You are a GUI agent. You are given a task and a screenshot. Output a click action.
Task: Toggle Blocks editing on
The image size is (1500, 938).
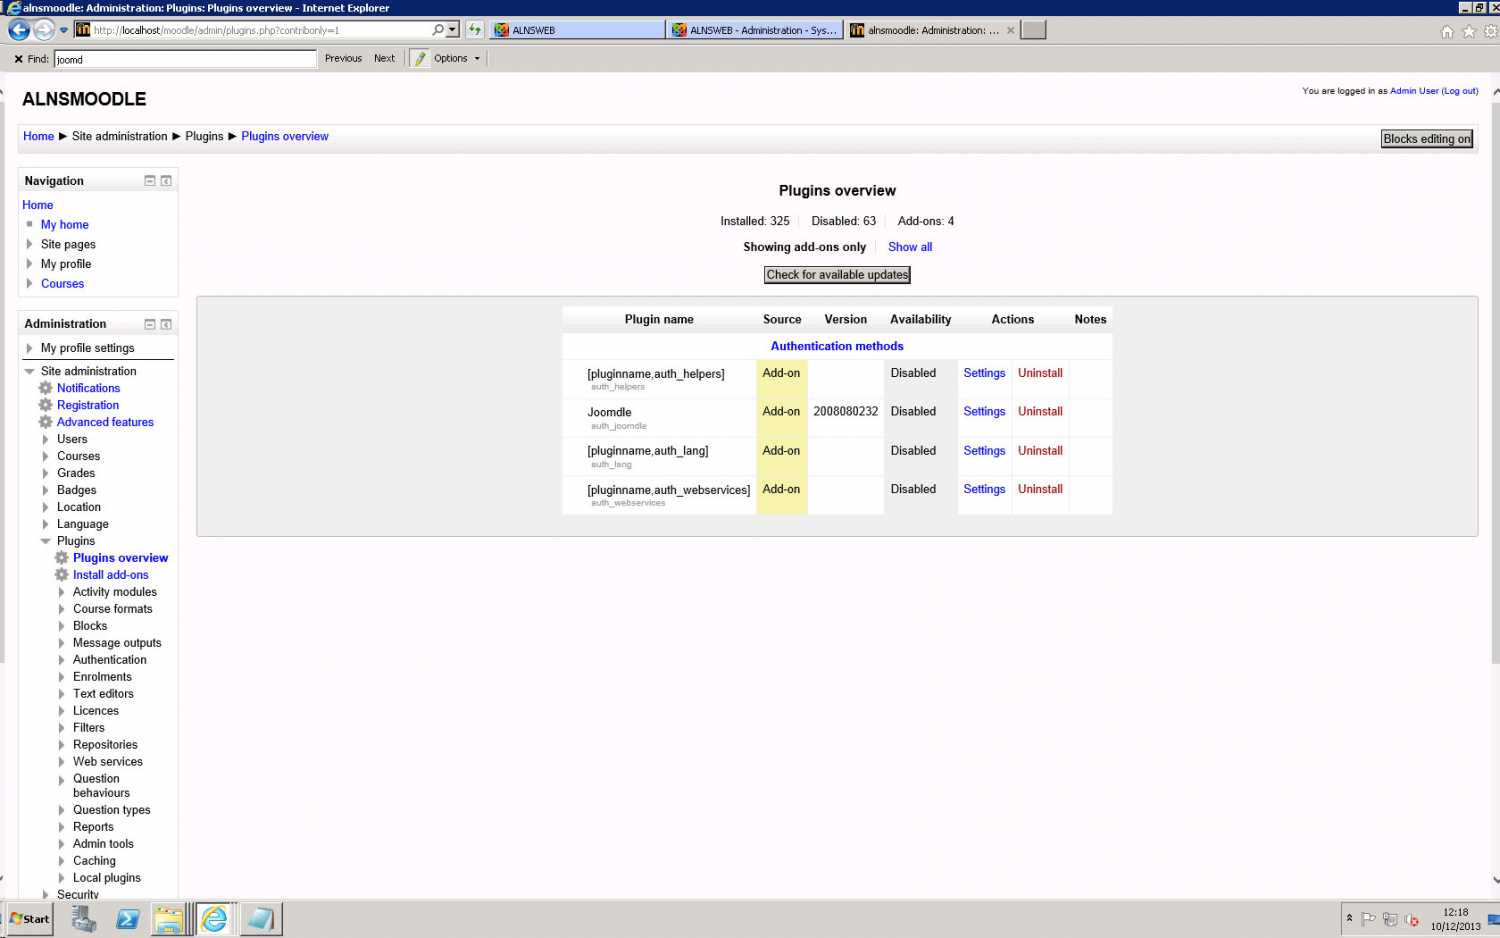pyautogui.click(x=1426, y=139)
